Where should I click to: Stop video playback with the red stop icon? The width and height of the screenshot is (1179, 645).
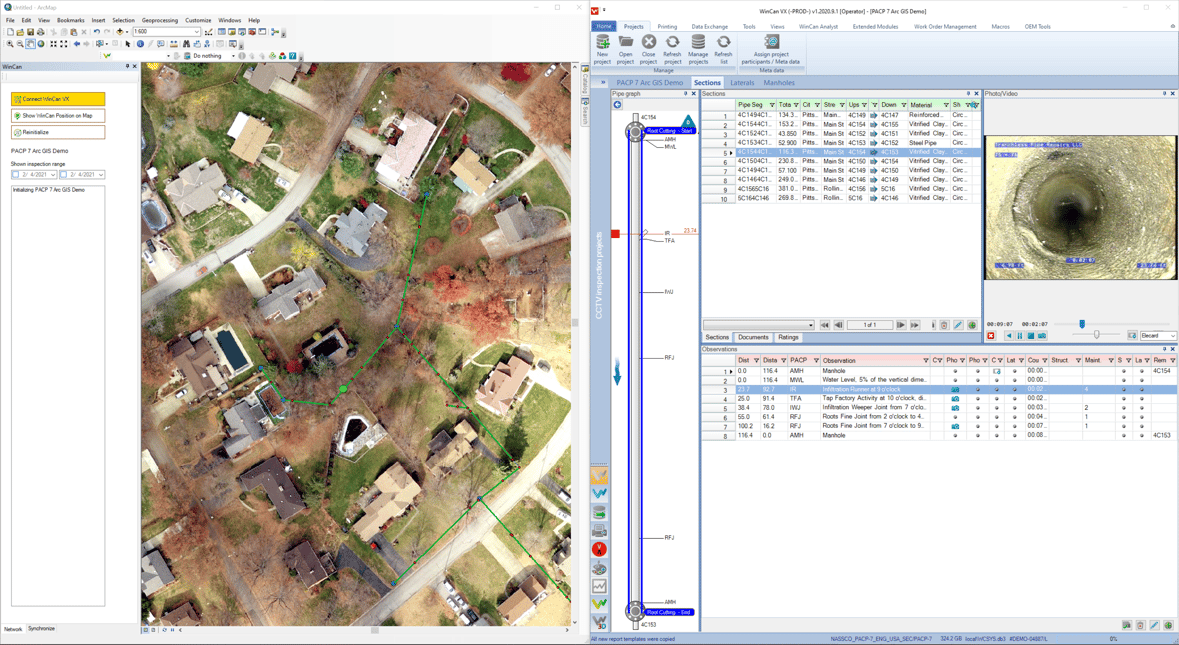pos(990,335)
